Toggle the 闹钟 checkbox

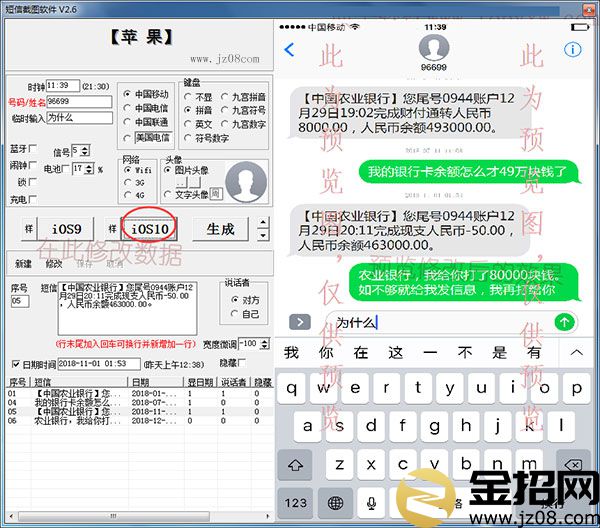pyautogui.click(x=33, y=165)
